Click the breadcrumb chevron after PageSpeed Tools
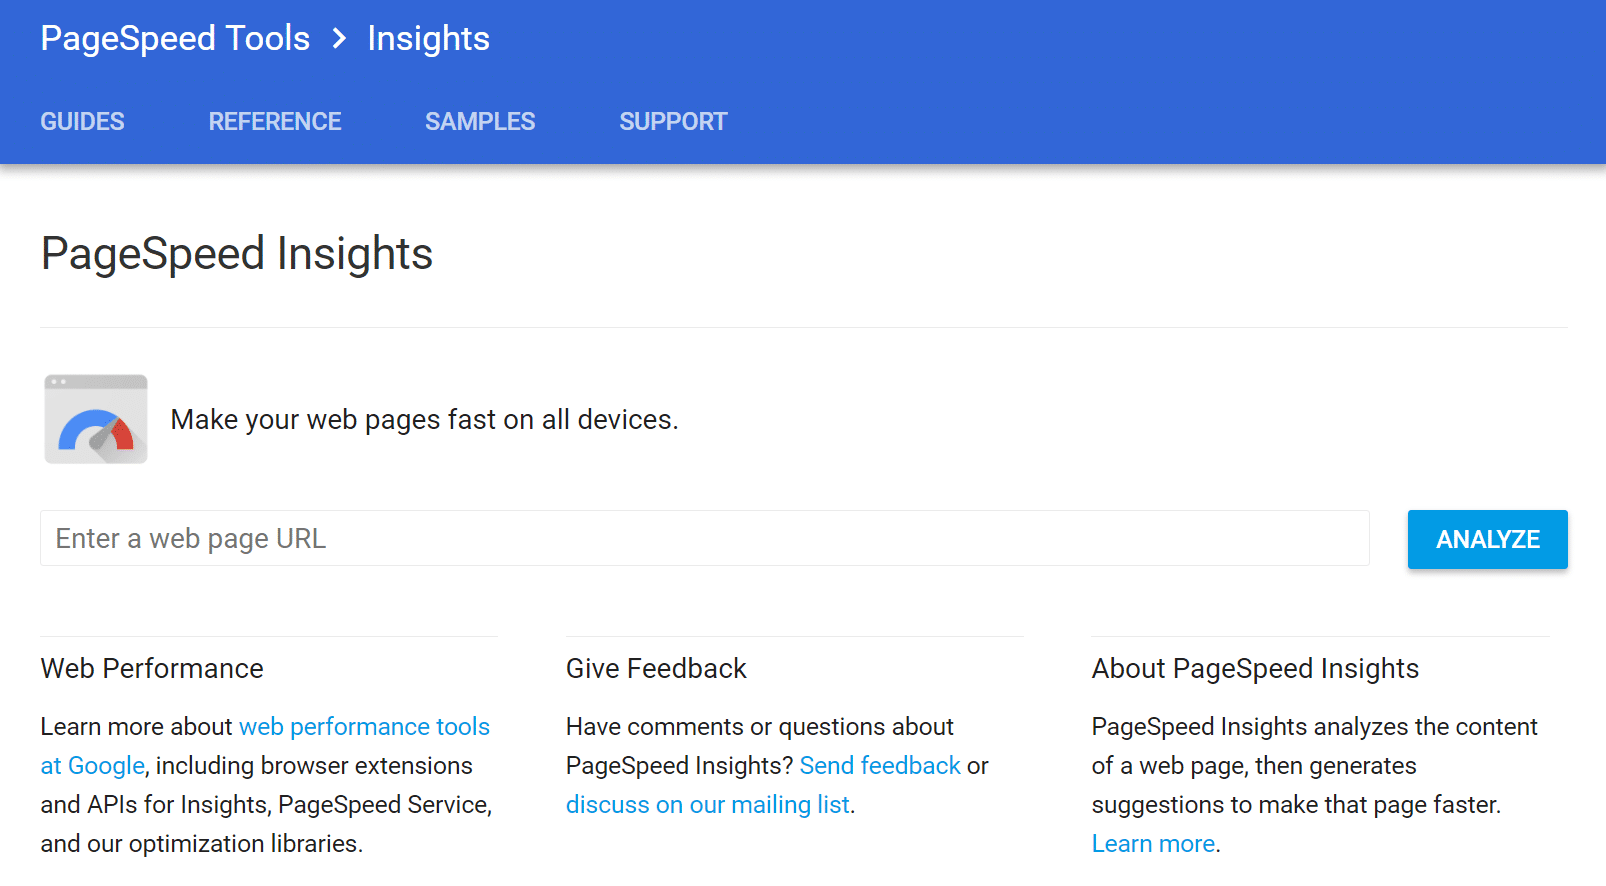This screenshot has width=1606, height=886. 340,38
